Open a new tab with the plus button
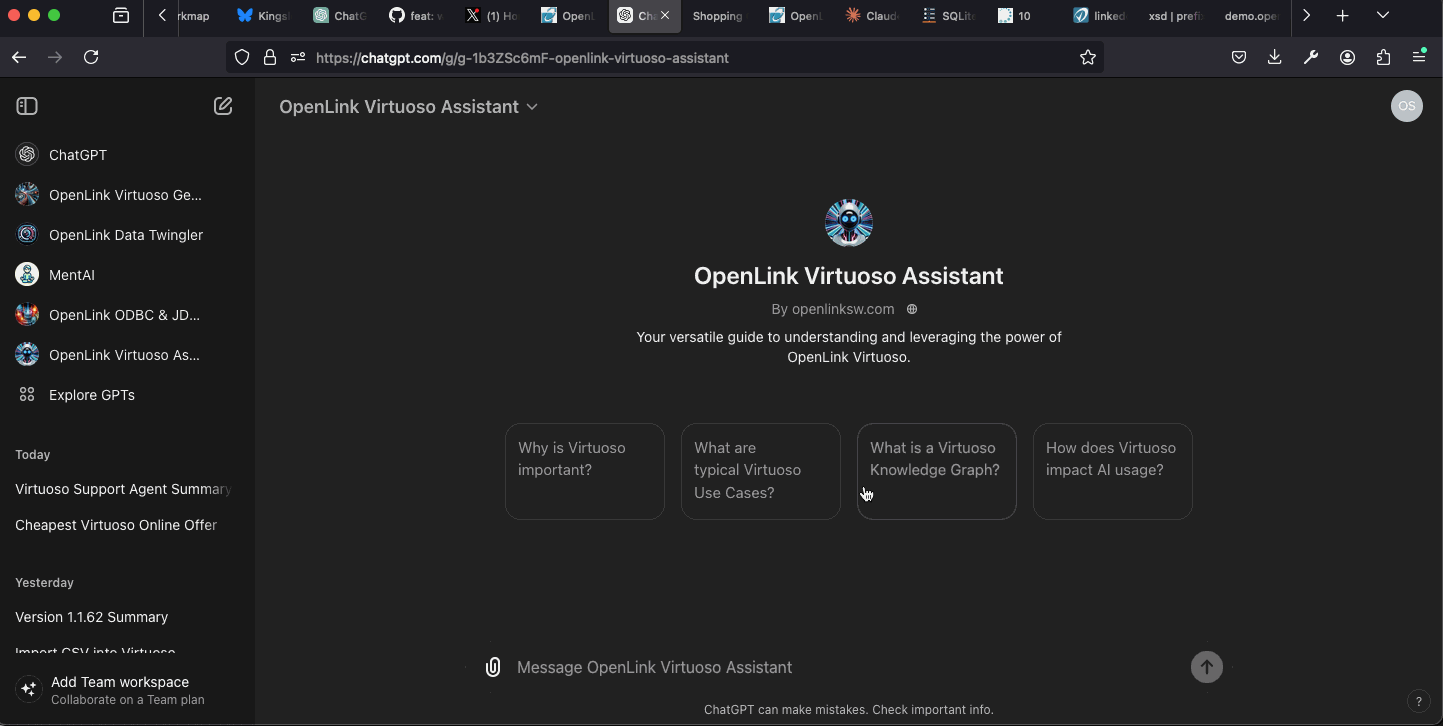Screen dimensions: 1443x726 pos(1343,16)
